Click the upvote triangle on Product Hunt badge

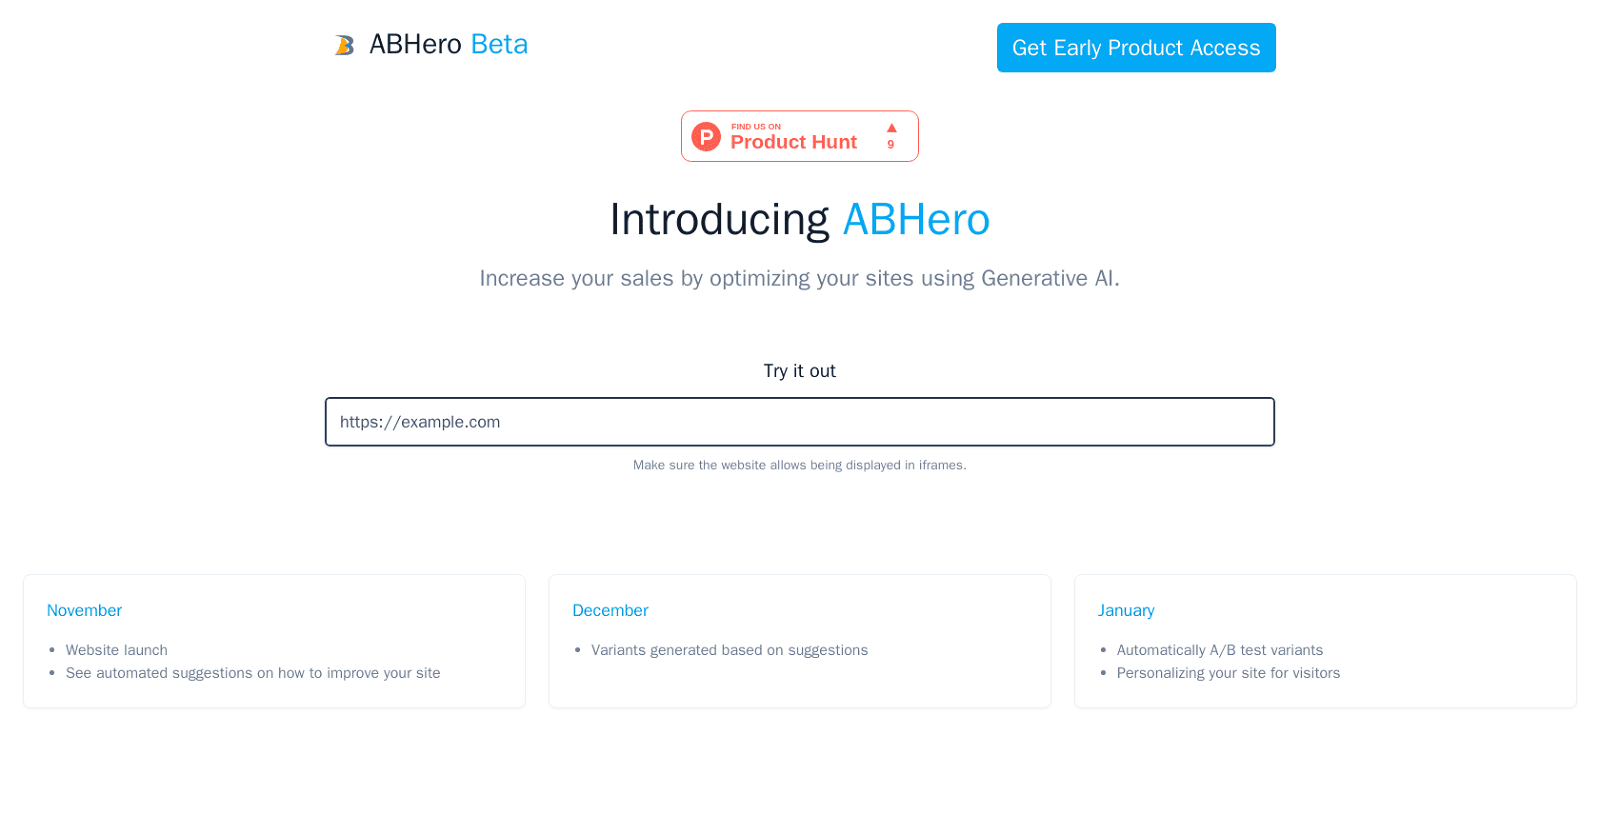pos(890,126)
